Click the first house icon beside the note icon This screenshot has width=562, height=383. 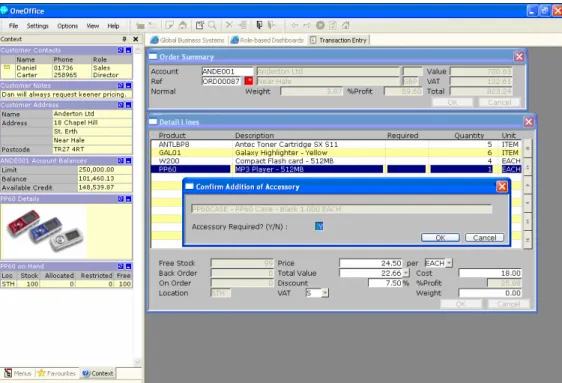pyautogui.click(x=183, y=25)
